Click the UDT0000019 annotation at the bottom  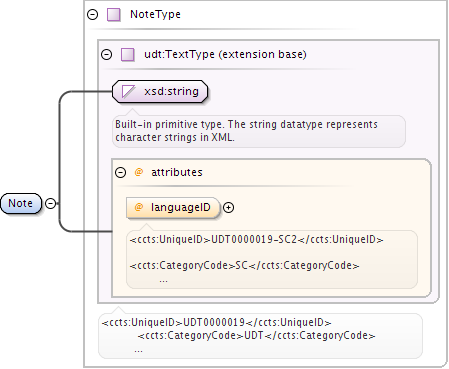(260, 336)
